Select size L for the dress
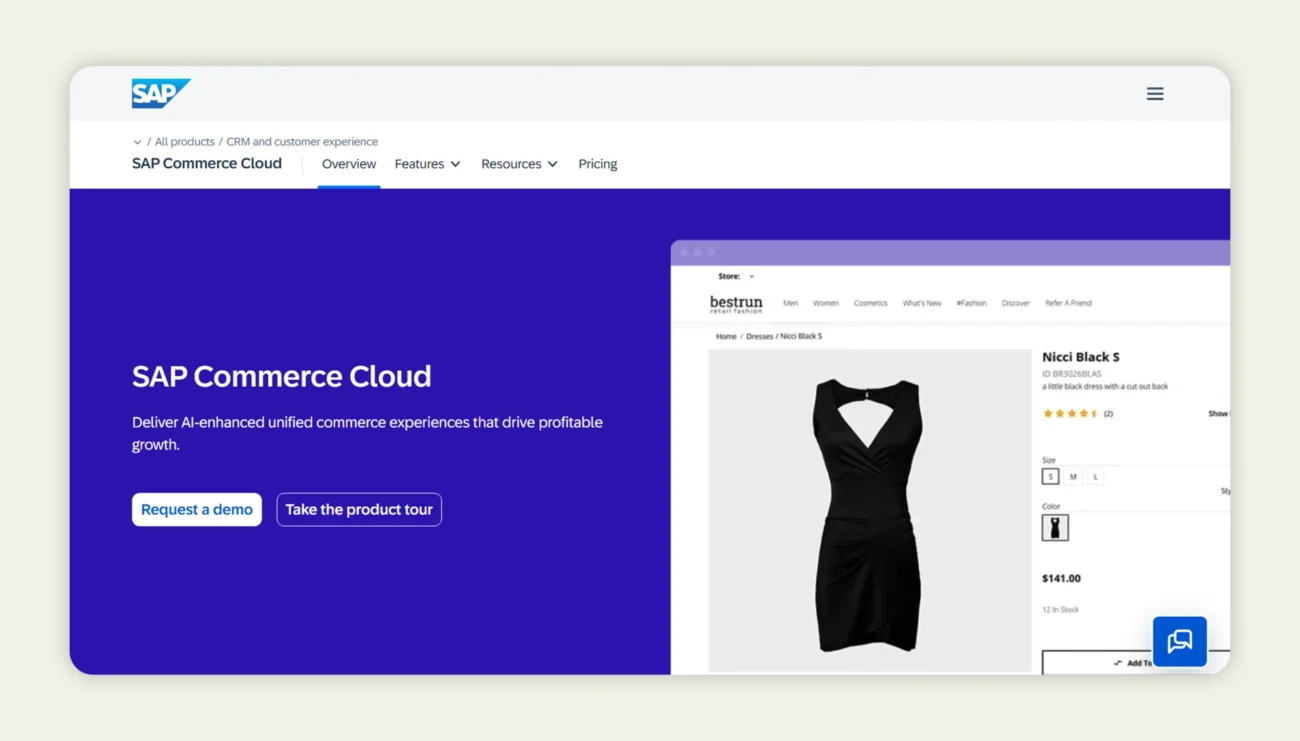The height and width of the screenshot is (741, 1300). point(1094,476)
